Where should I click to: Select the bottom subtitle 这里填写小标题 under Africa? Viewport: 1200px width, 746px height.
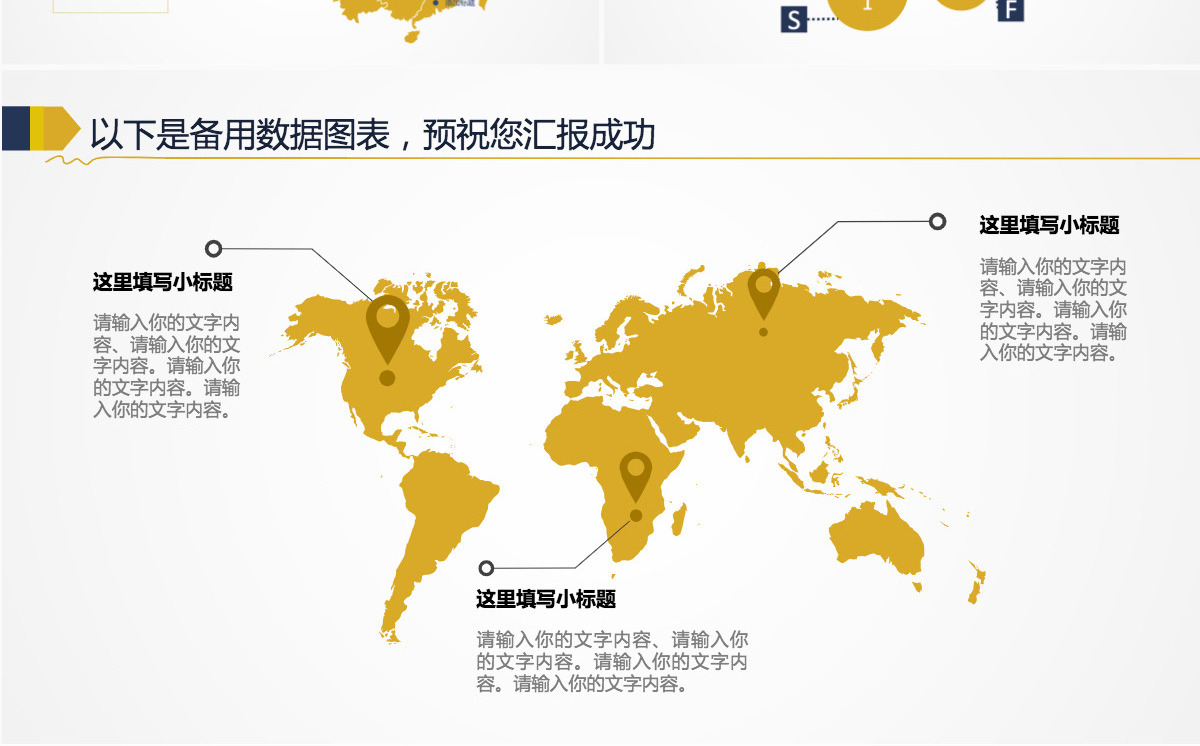(x=546, y=599)
